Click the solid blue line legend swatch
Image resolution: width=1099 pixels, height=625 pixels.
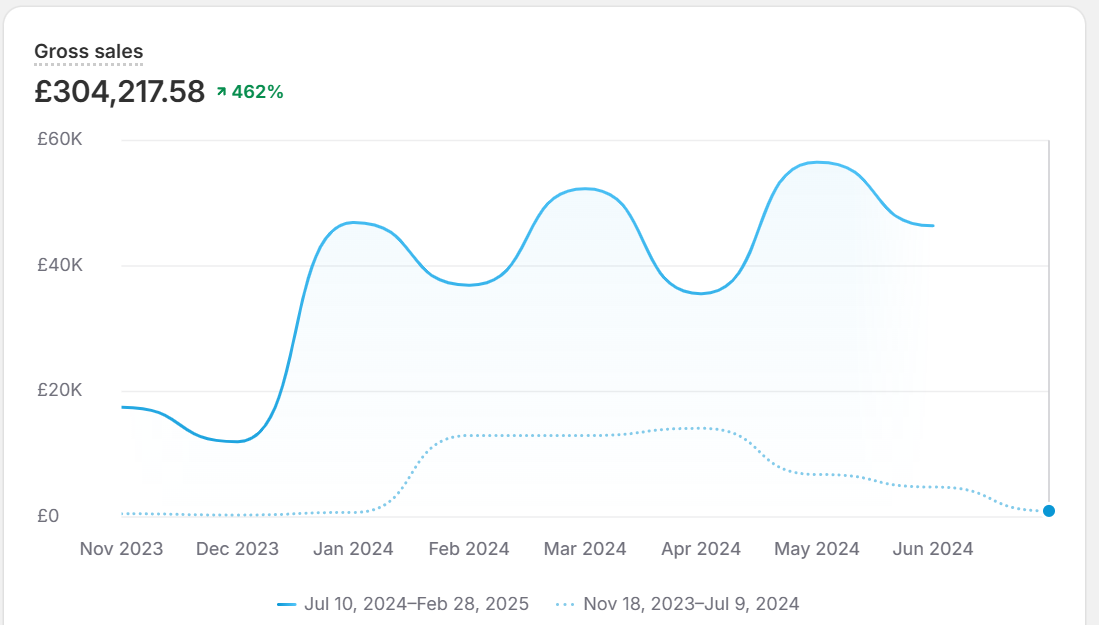287,605
